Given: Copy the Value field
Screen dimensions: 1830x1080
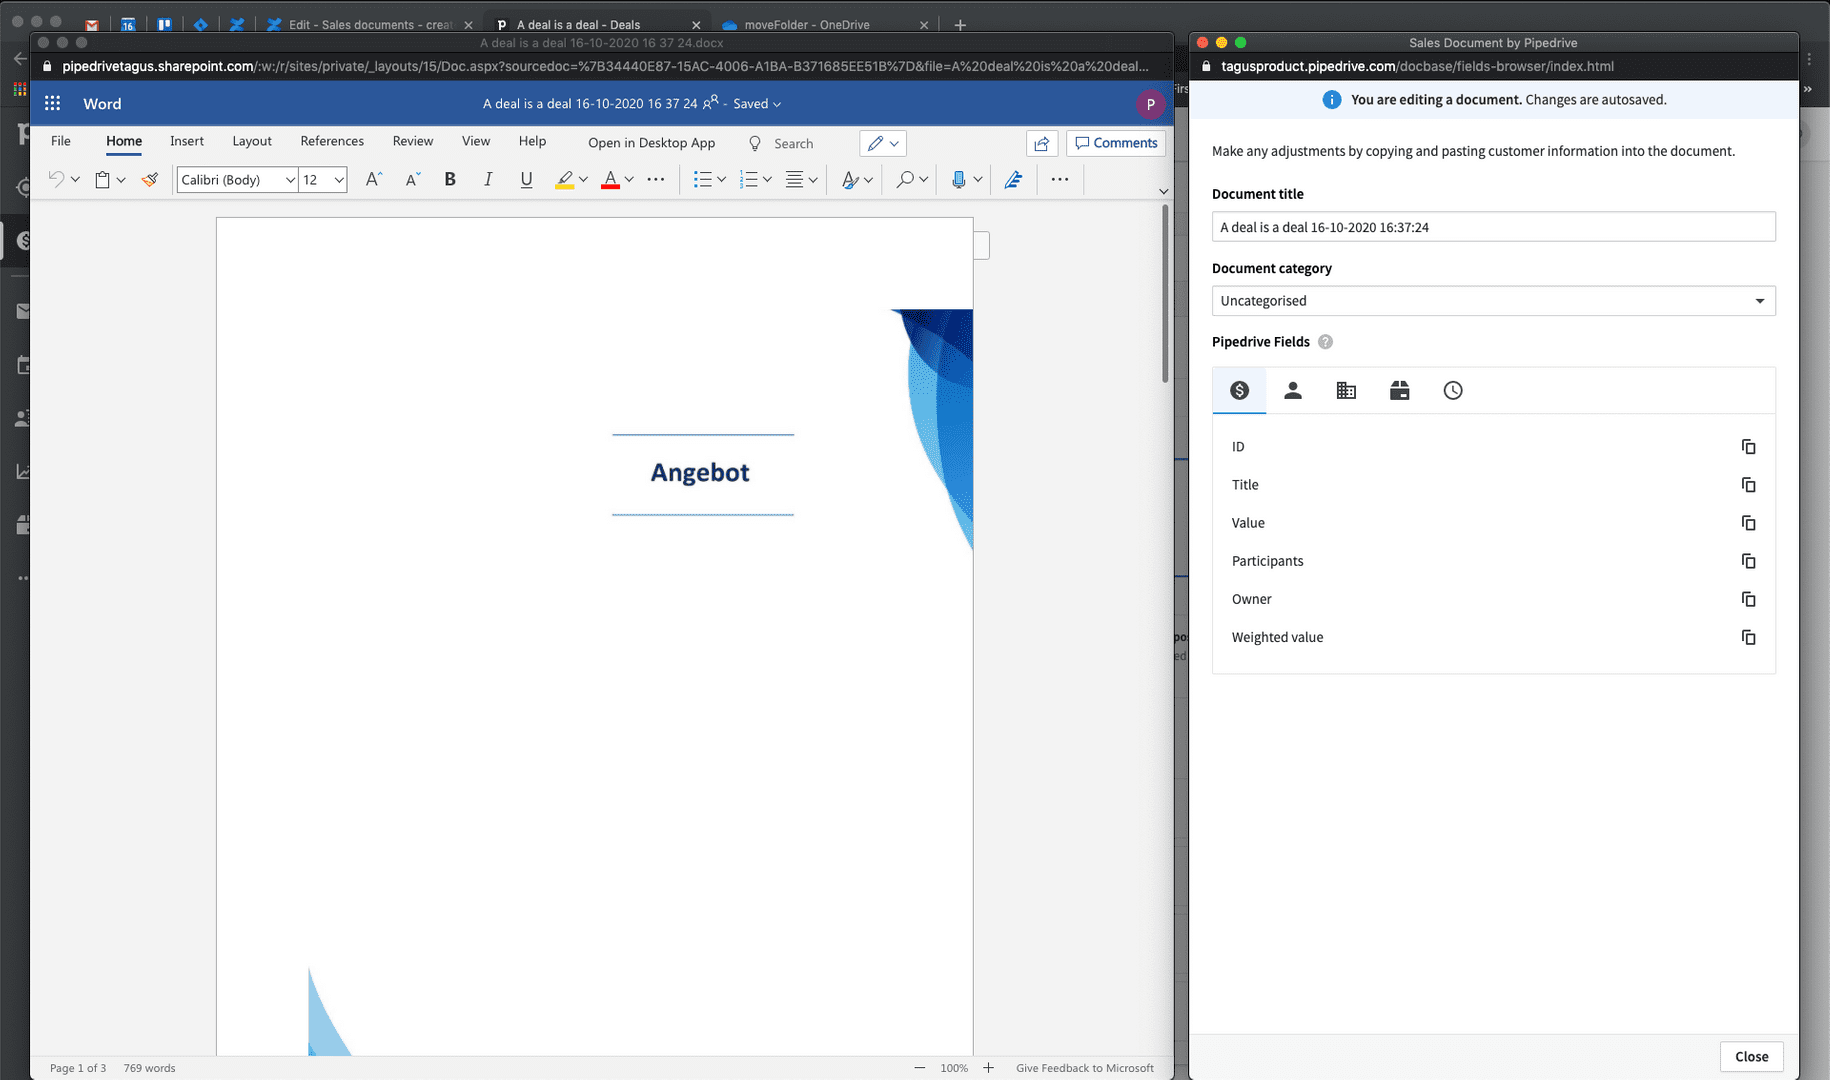Looking at the screenshot, I should pyautogui.click(x=1748, y=523).
